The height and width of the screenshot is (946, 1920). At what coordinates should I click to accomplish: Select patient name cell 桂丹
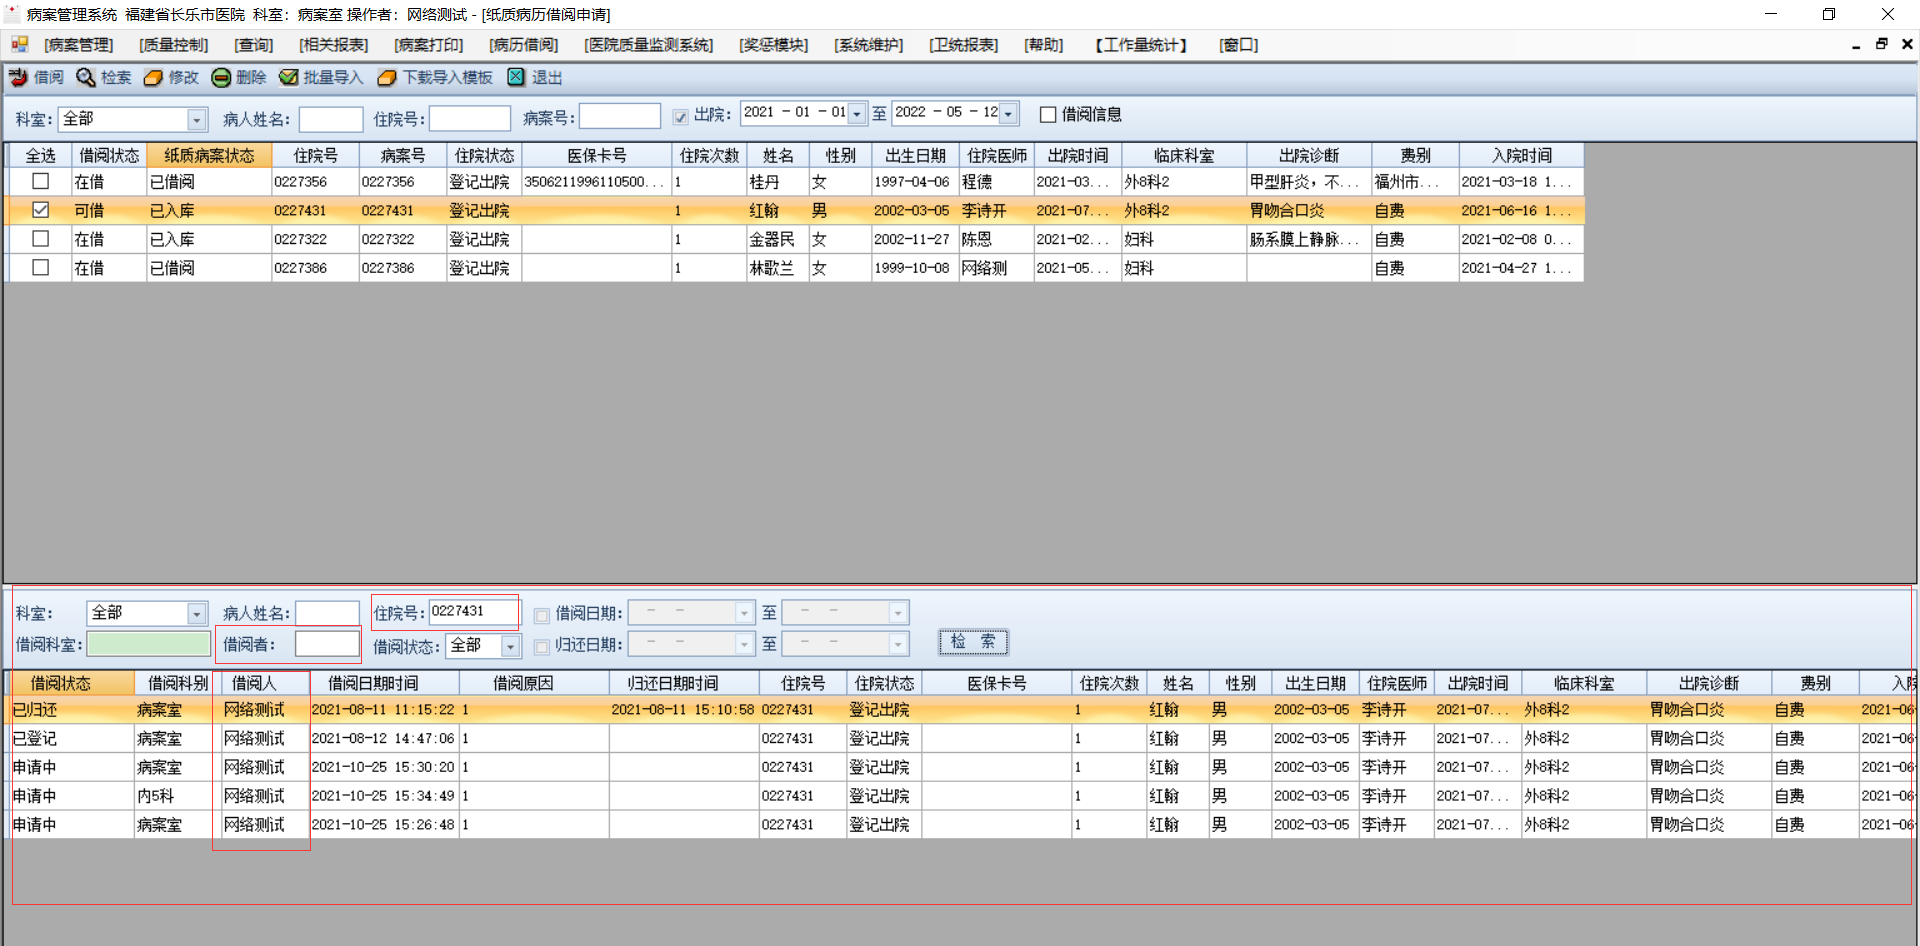tap(778, 182)
